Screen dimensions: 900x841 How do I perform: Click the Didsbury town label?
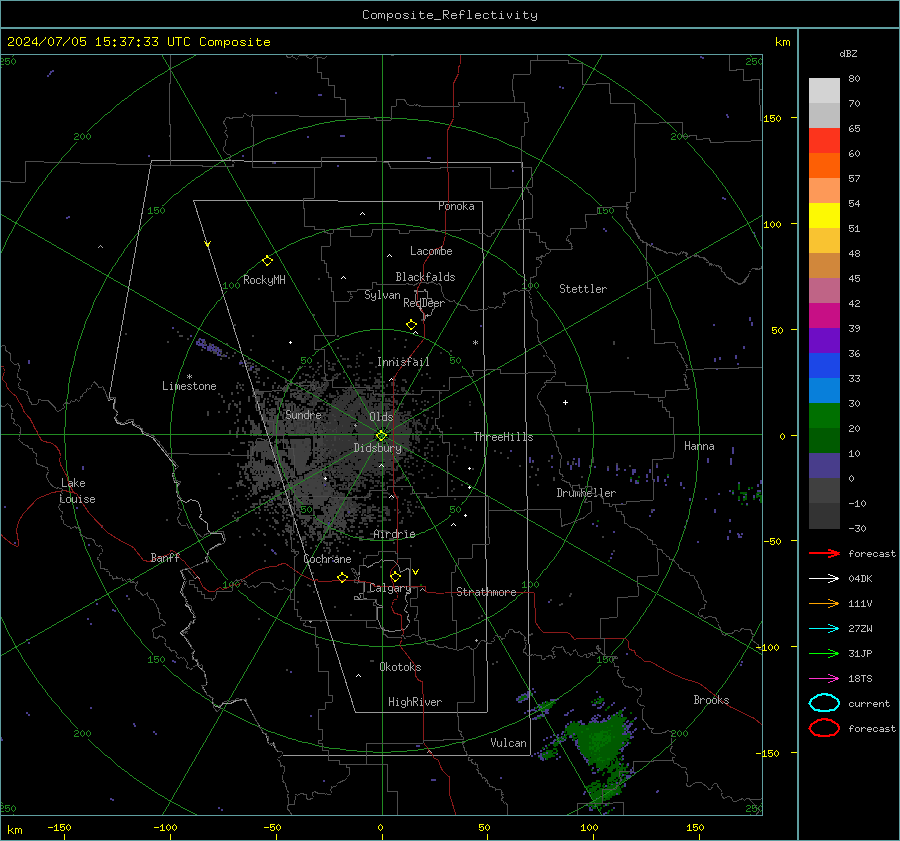click(x=377, y=448)
